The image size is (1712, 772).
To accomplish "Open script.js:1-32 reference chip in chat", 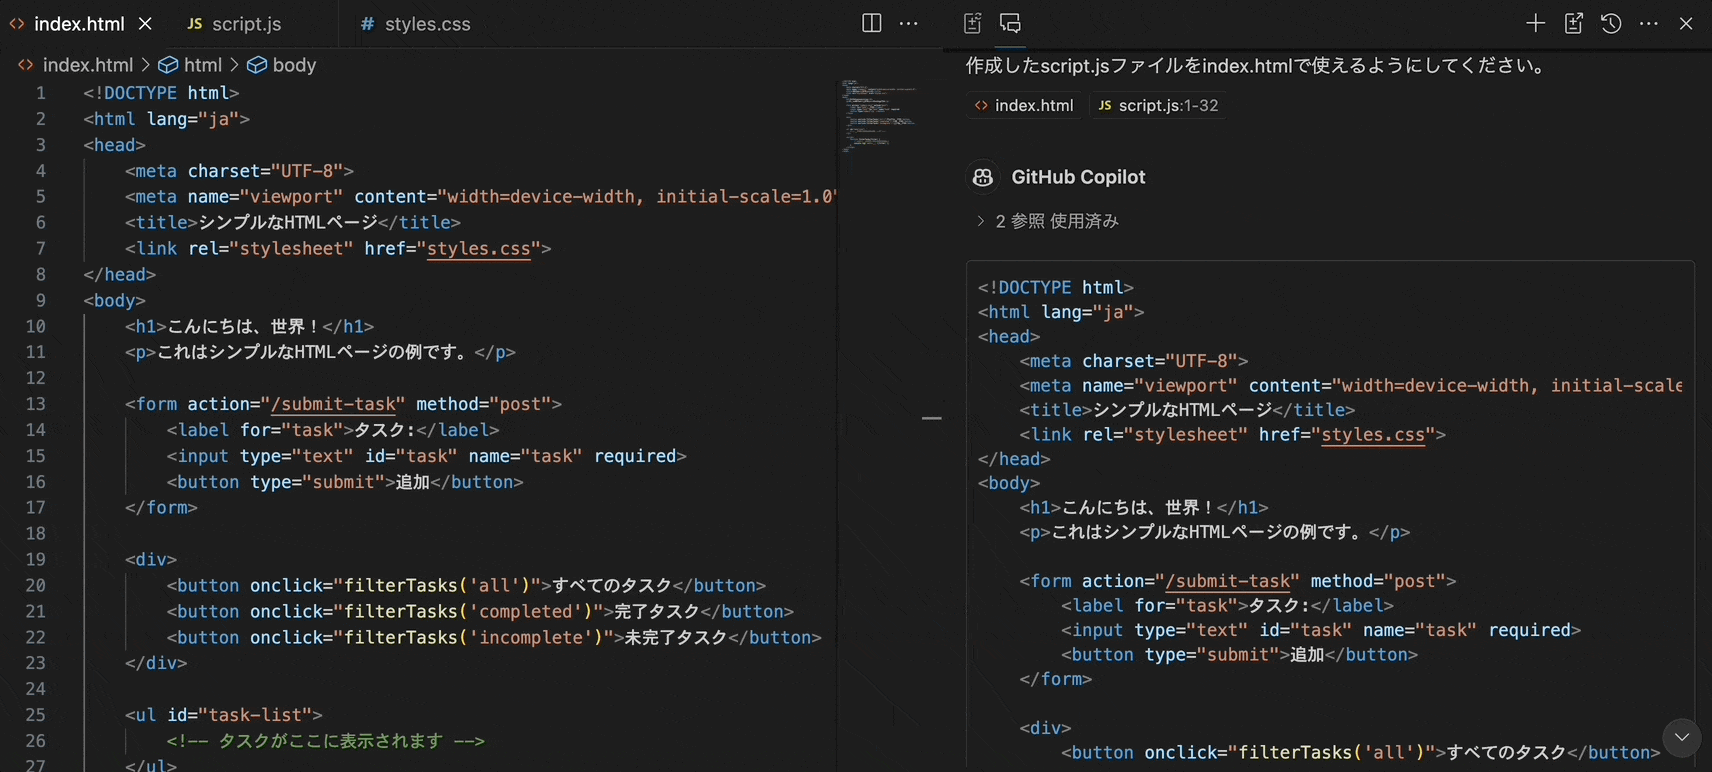I will (x=1159, y=105).
